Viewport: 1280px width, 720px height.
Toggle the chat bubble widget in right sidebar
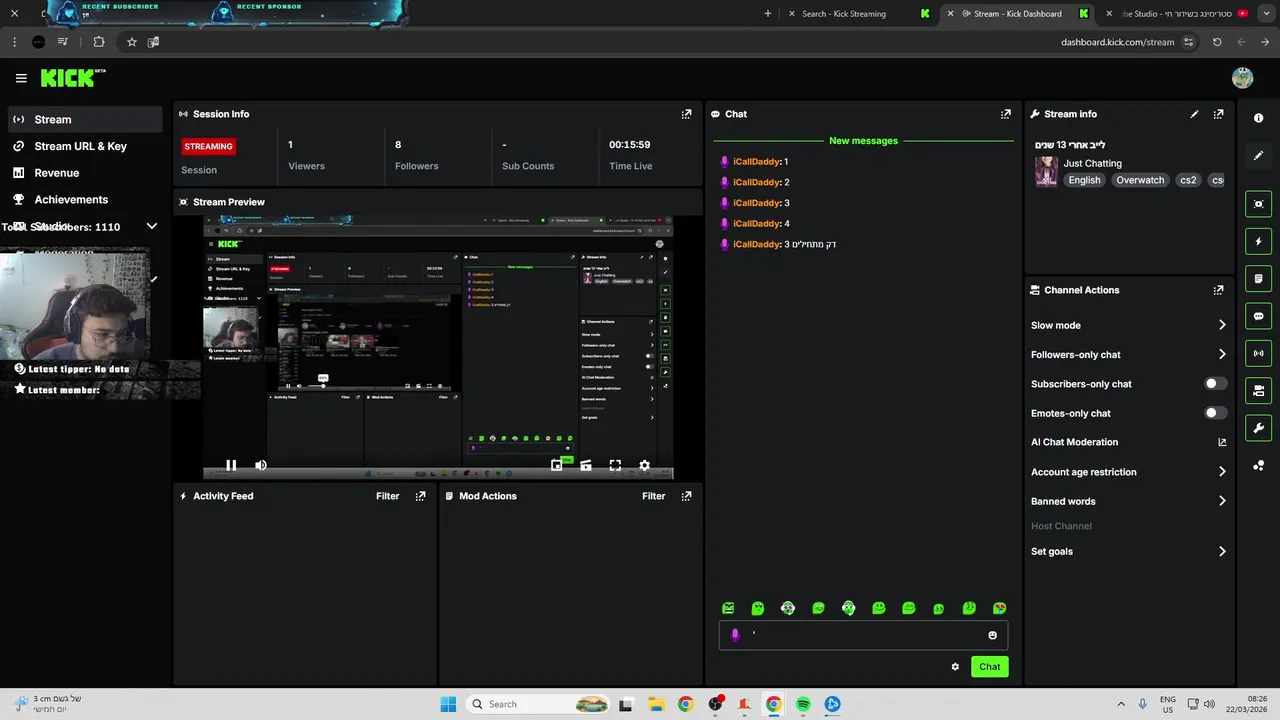pyautogui.click(x=1258, y=316)
